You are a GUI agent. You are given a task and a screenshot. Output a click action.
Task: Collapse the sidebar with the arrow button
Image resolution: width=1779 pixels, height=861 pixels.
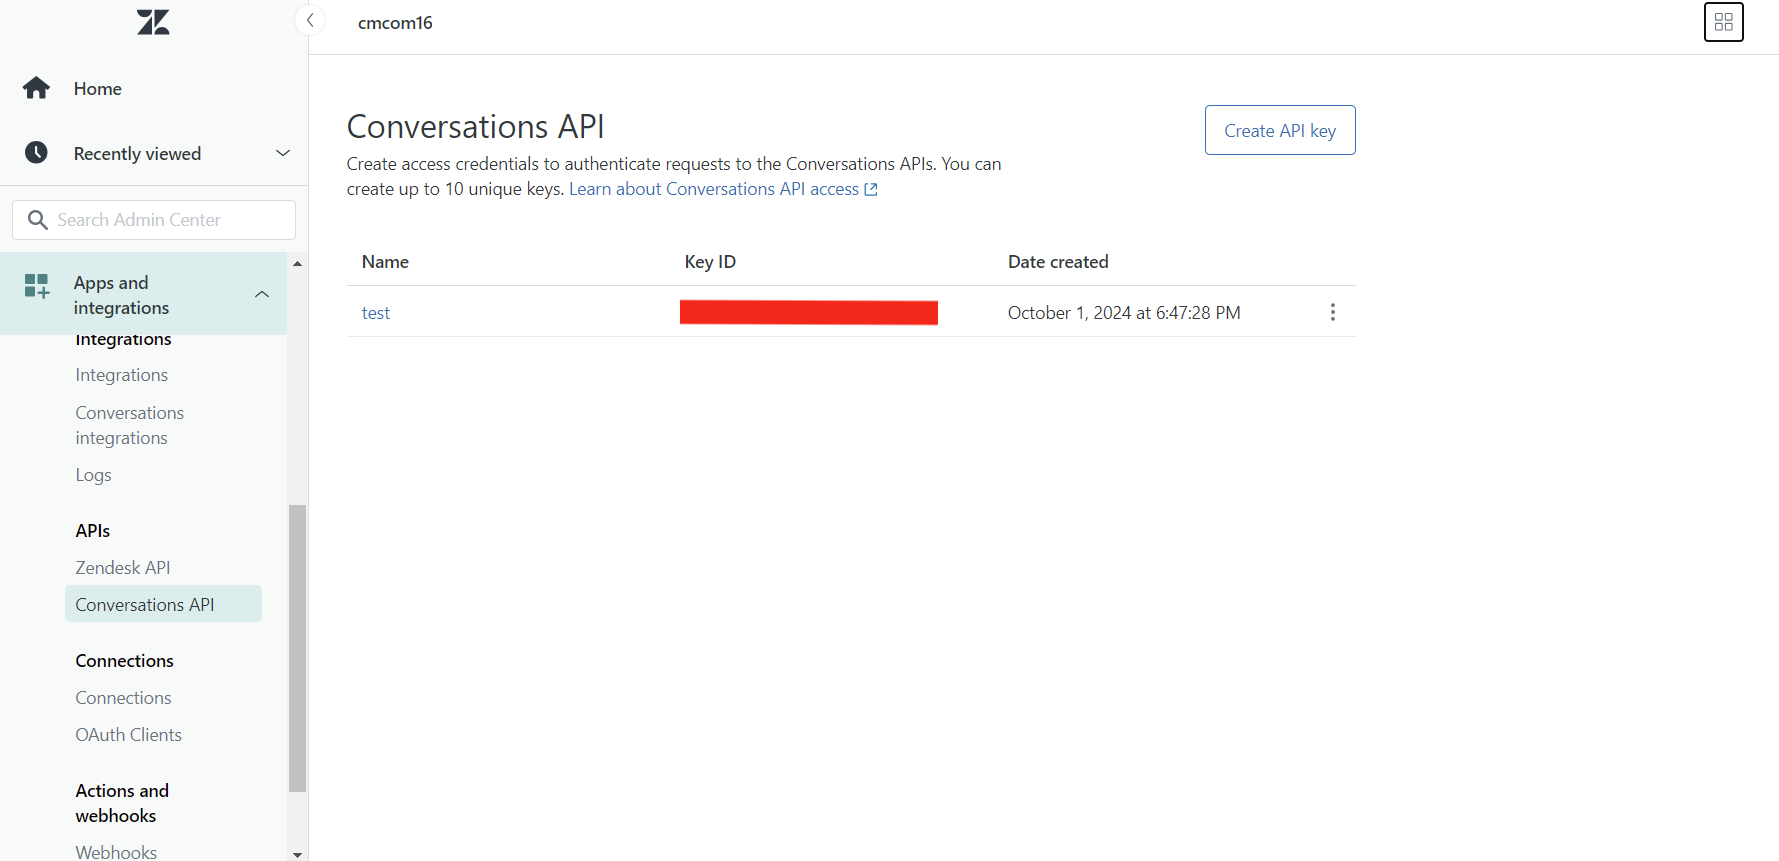pyautogui.click(x=310, y=21)
